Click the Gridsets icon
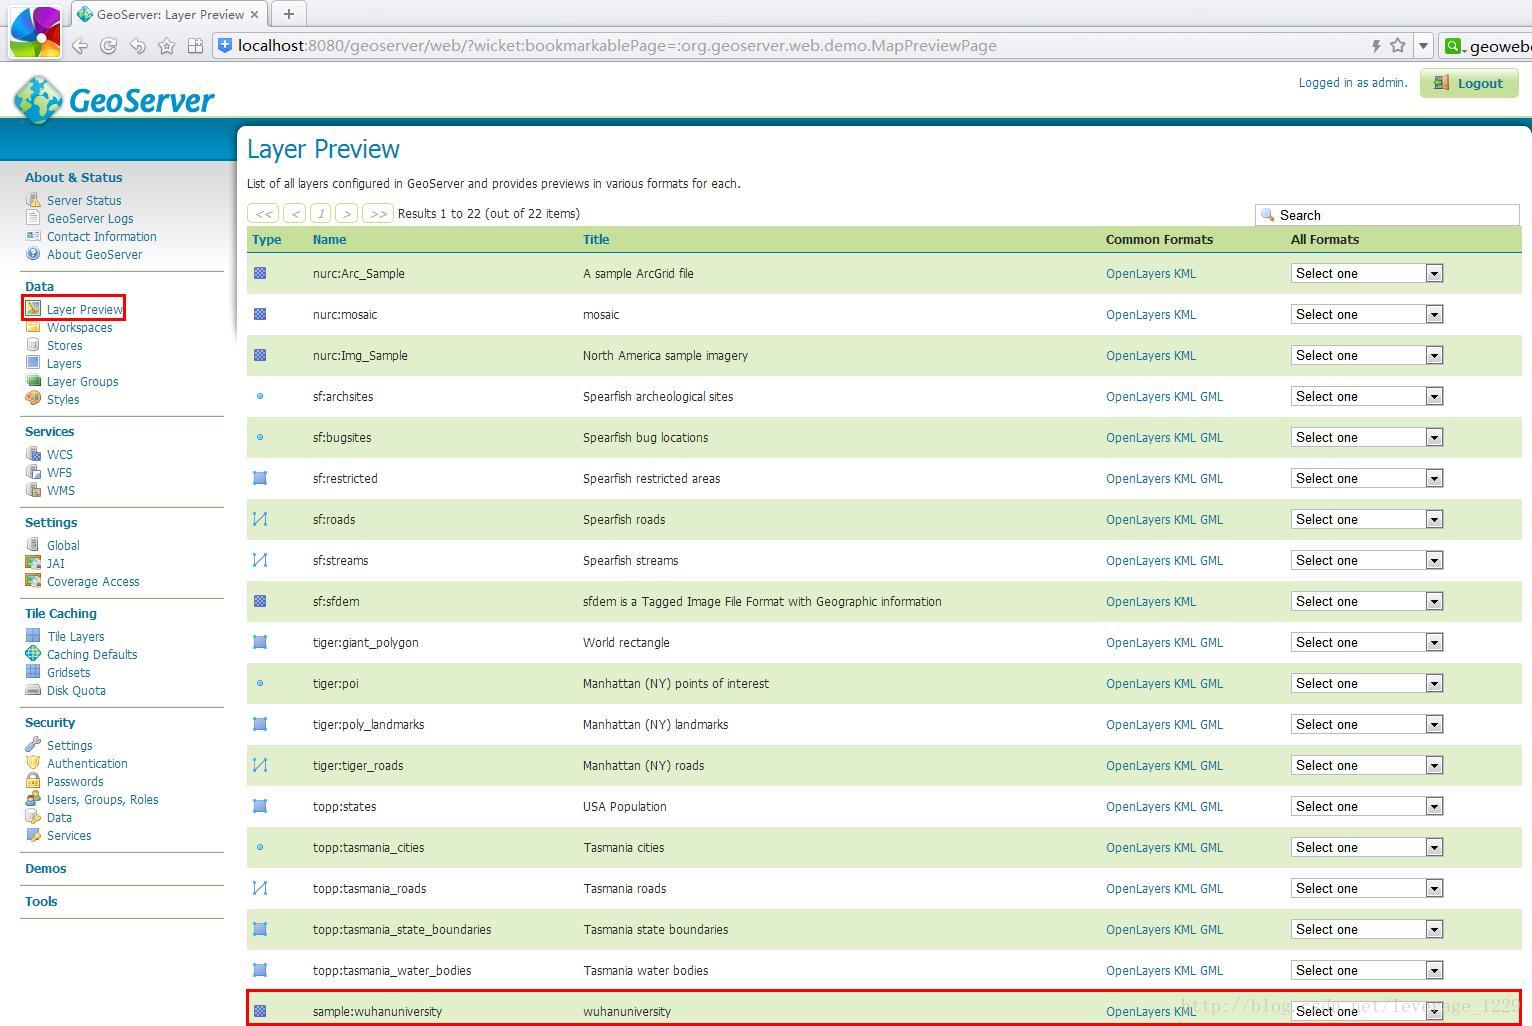This screenshot has width=1532, height=1026. pyautogui.click(x=33, y=672)
